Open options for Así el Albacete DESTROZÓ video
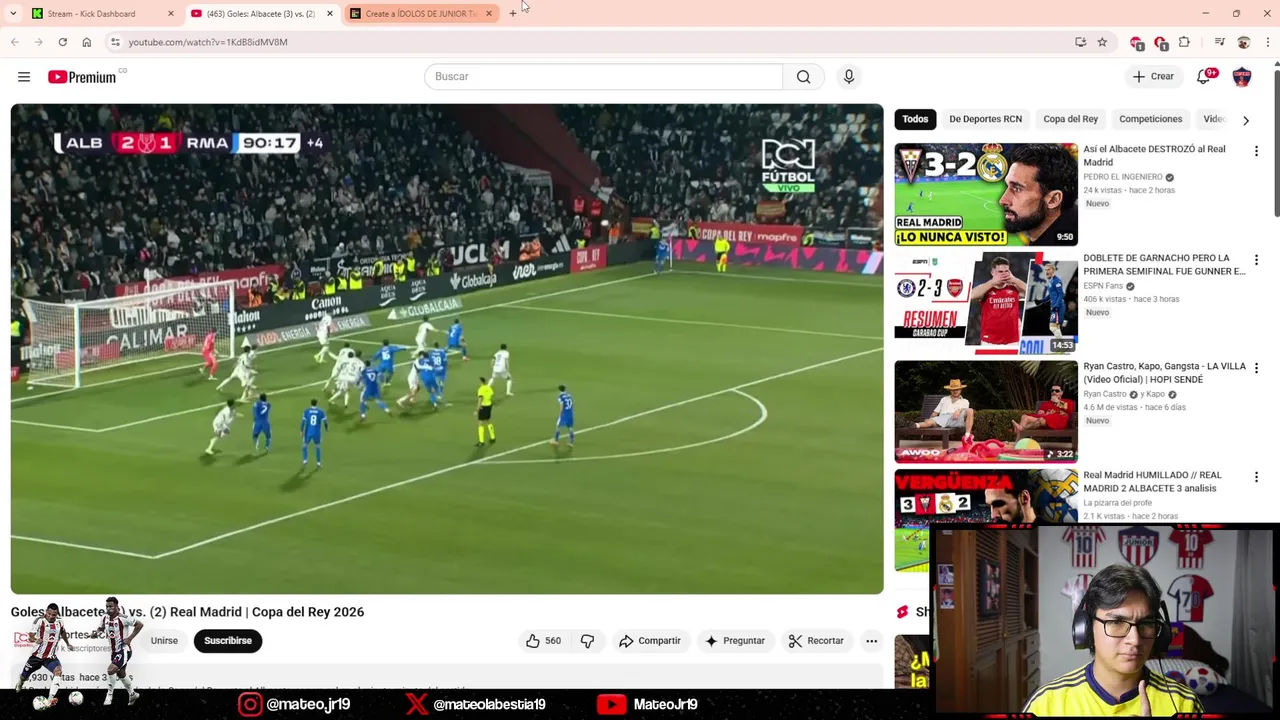Image resolution: width=1280 pixels, height=720 pixels. [1256, 151]
